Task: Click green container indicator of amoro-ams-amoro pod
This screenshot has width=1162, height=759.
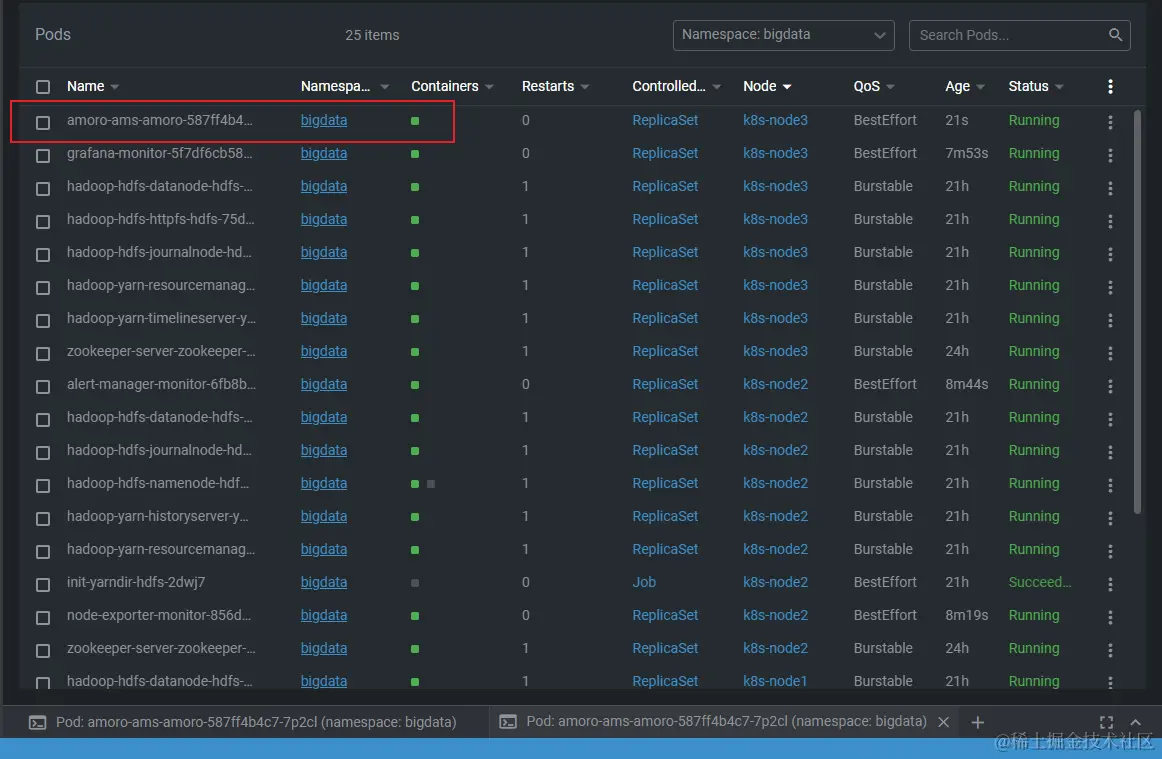Action: 415,121
